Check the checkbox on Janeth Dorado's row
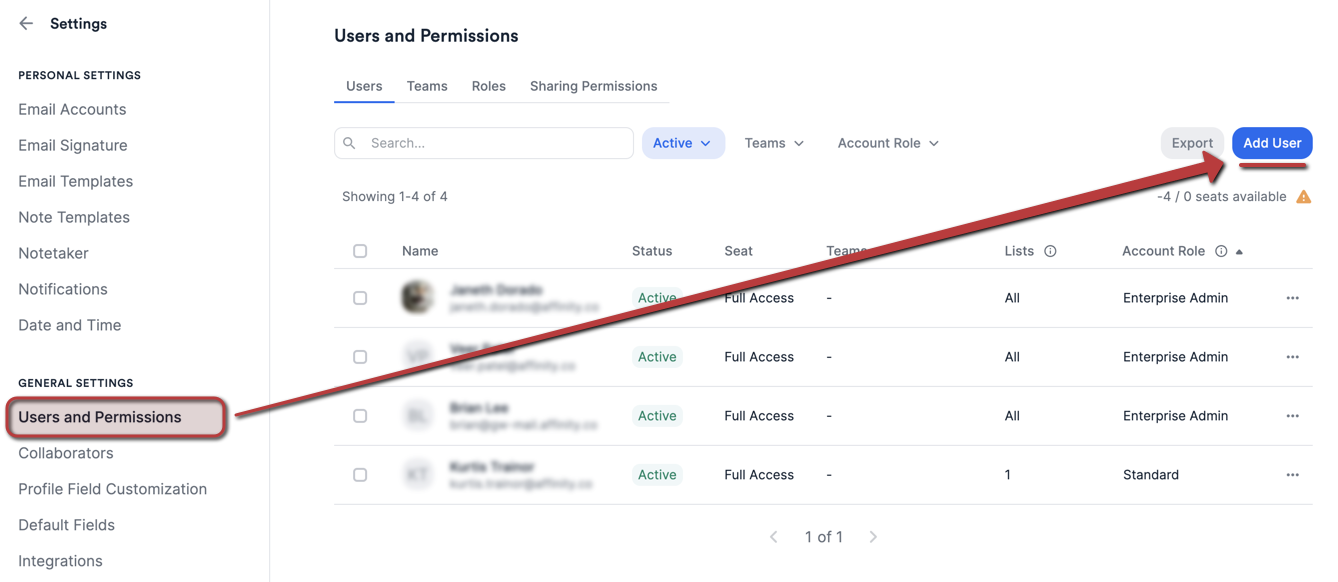This screenshot has height=582, width=1338. [x=360, y=297]
